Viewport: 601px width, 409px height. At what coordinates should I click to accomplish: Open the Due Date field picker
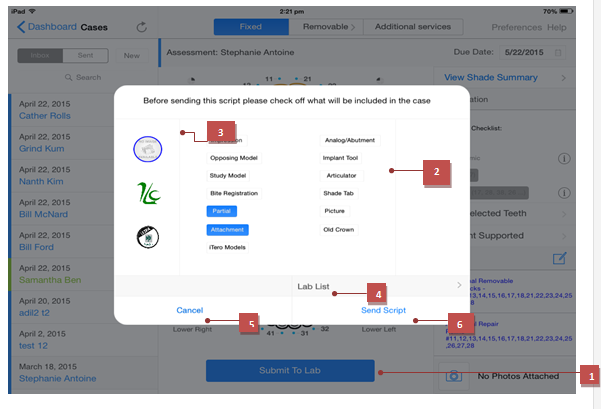(x=533, y=53)
